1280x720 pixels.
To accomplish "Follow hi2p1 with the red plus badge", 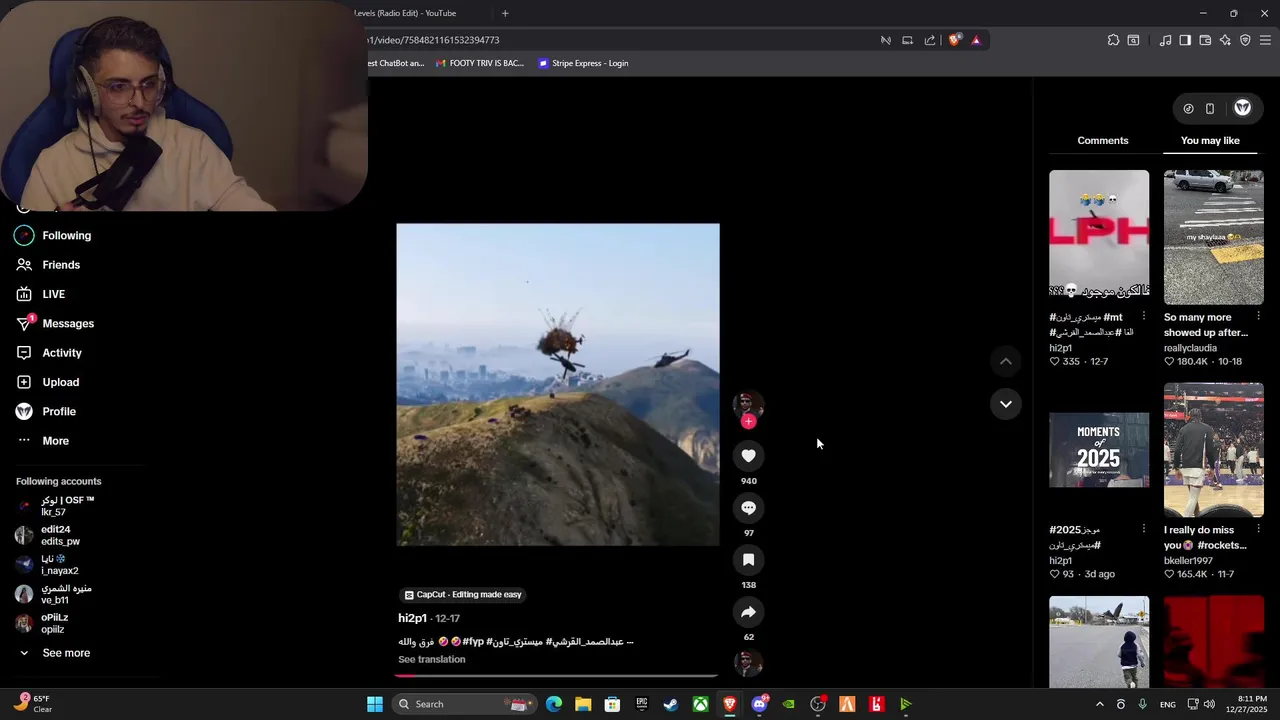I will click(x=748, y=422).
